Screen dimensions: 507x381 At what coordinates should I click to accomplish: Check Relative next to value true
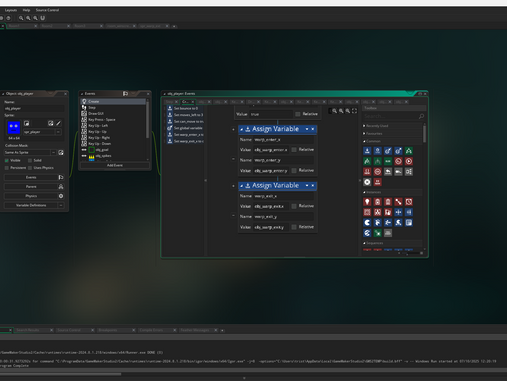point(298,114)
